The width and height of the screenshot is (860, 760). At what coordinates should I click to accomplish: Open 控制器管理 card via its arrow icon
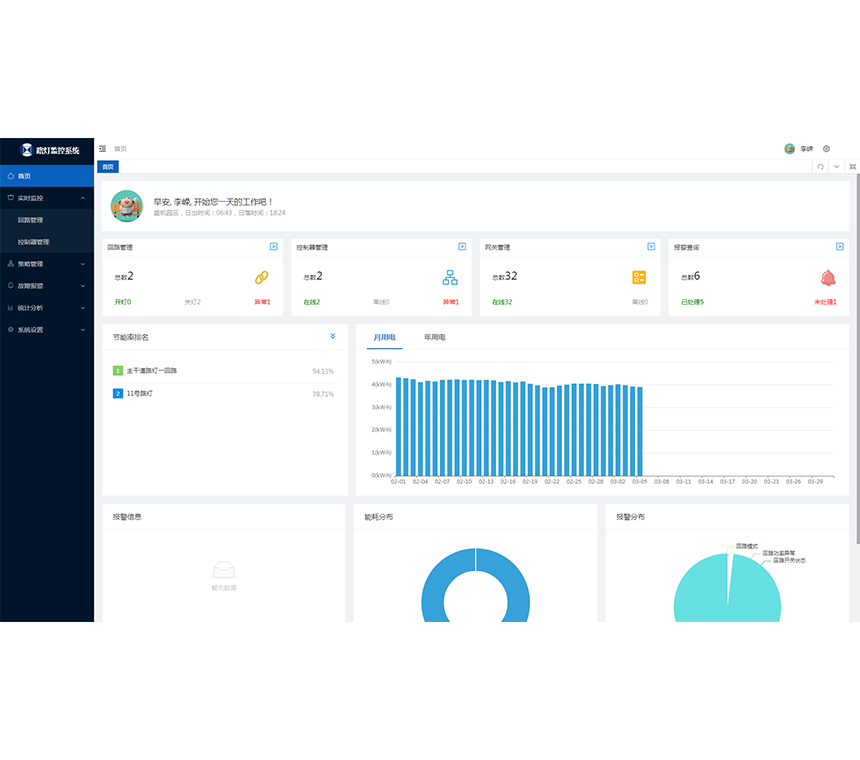(462, 246)
